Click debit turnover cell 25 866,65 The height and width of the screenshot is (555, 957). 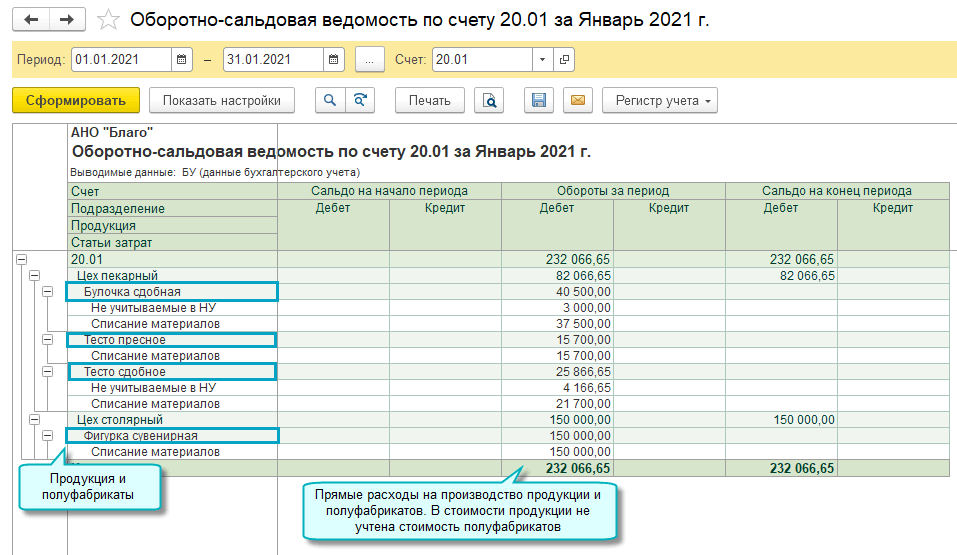557,371
